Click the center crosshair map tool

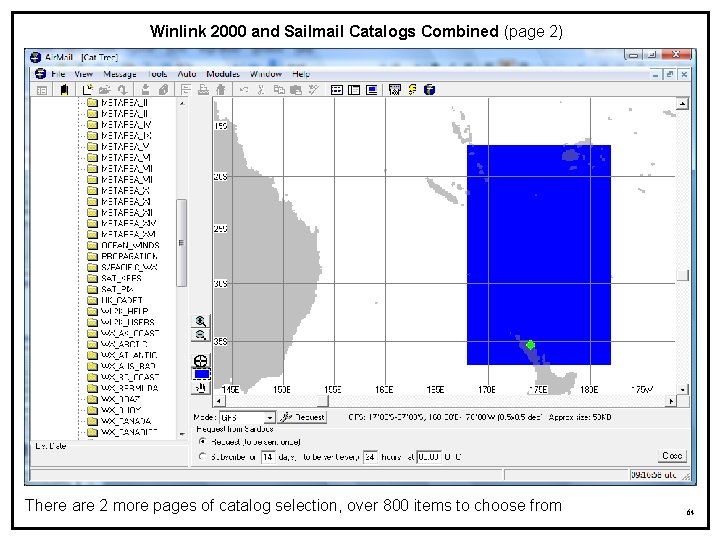[x=200, y=361]
